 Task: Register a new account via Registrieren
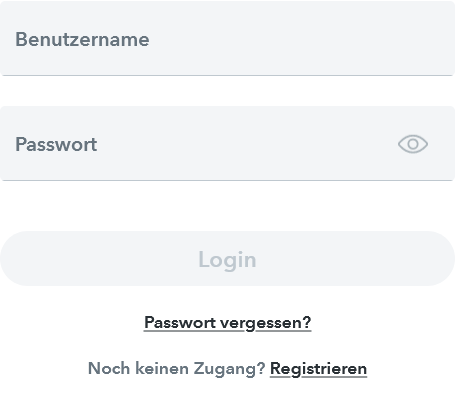(318, 369)
